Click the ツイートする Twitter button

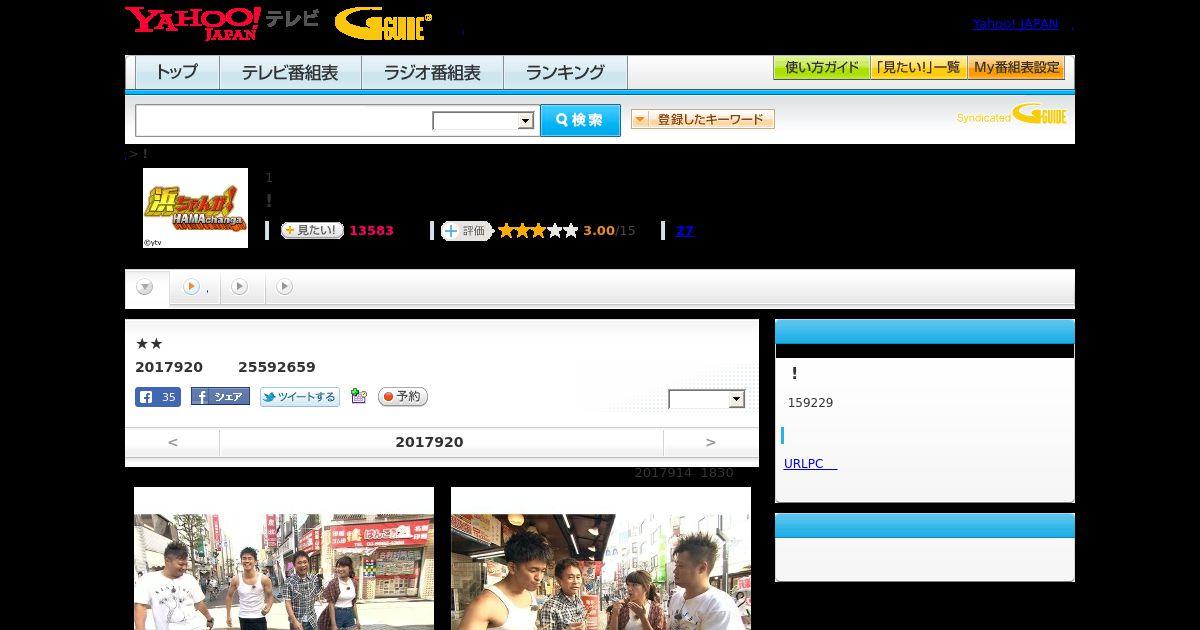(x=300, y=397)
